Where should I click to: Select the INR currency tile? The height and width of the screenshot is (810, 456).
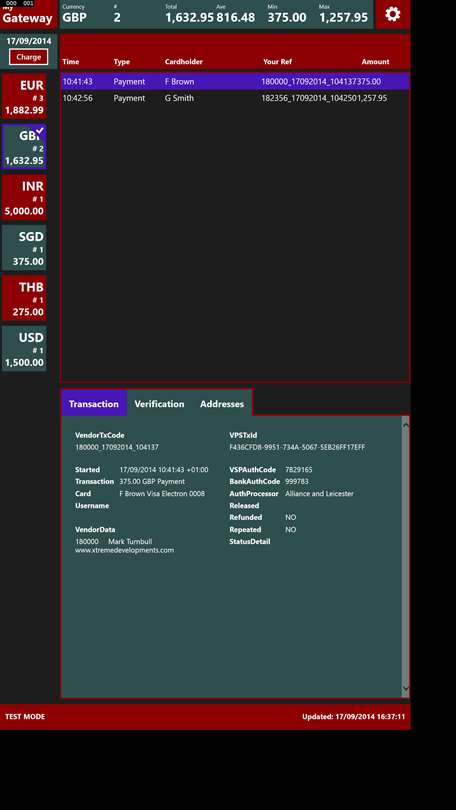click(24, 197)
